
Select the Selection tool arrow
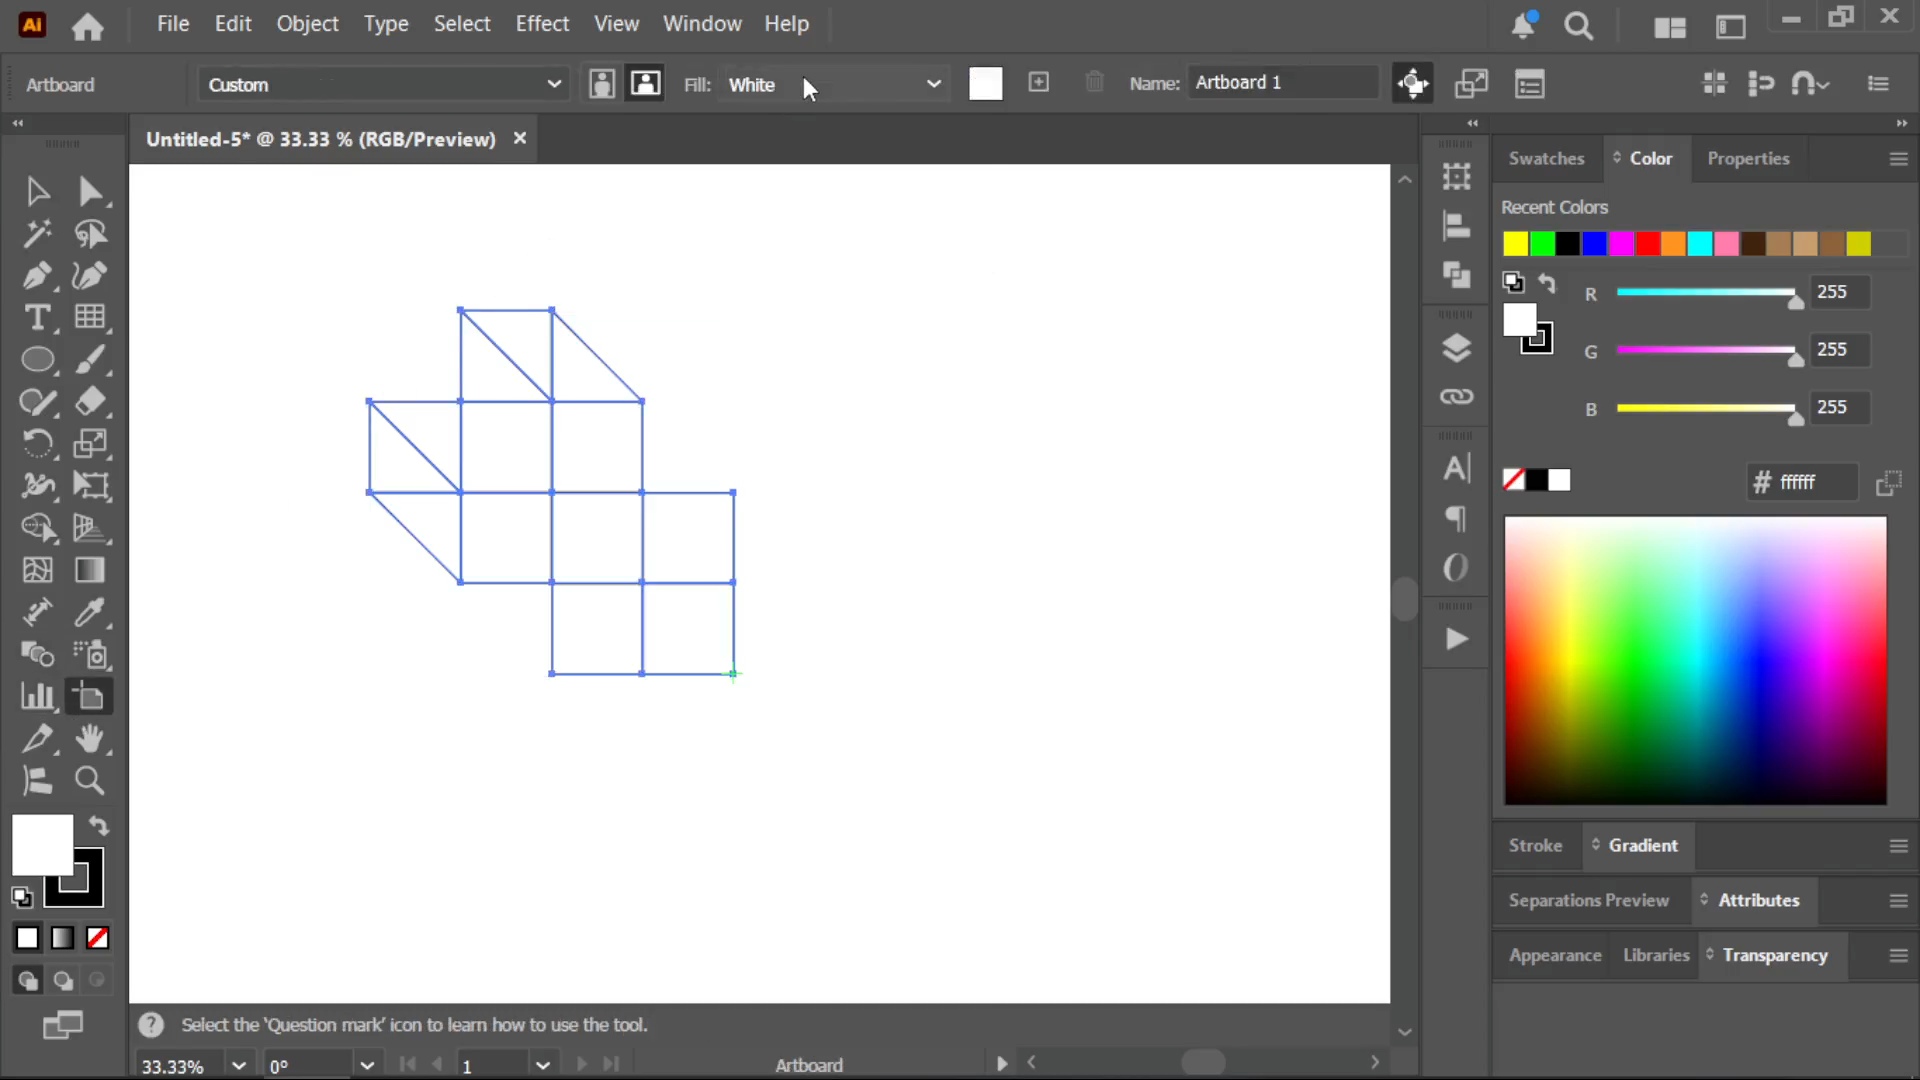tap(37, 190)
